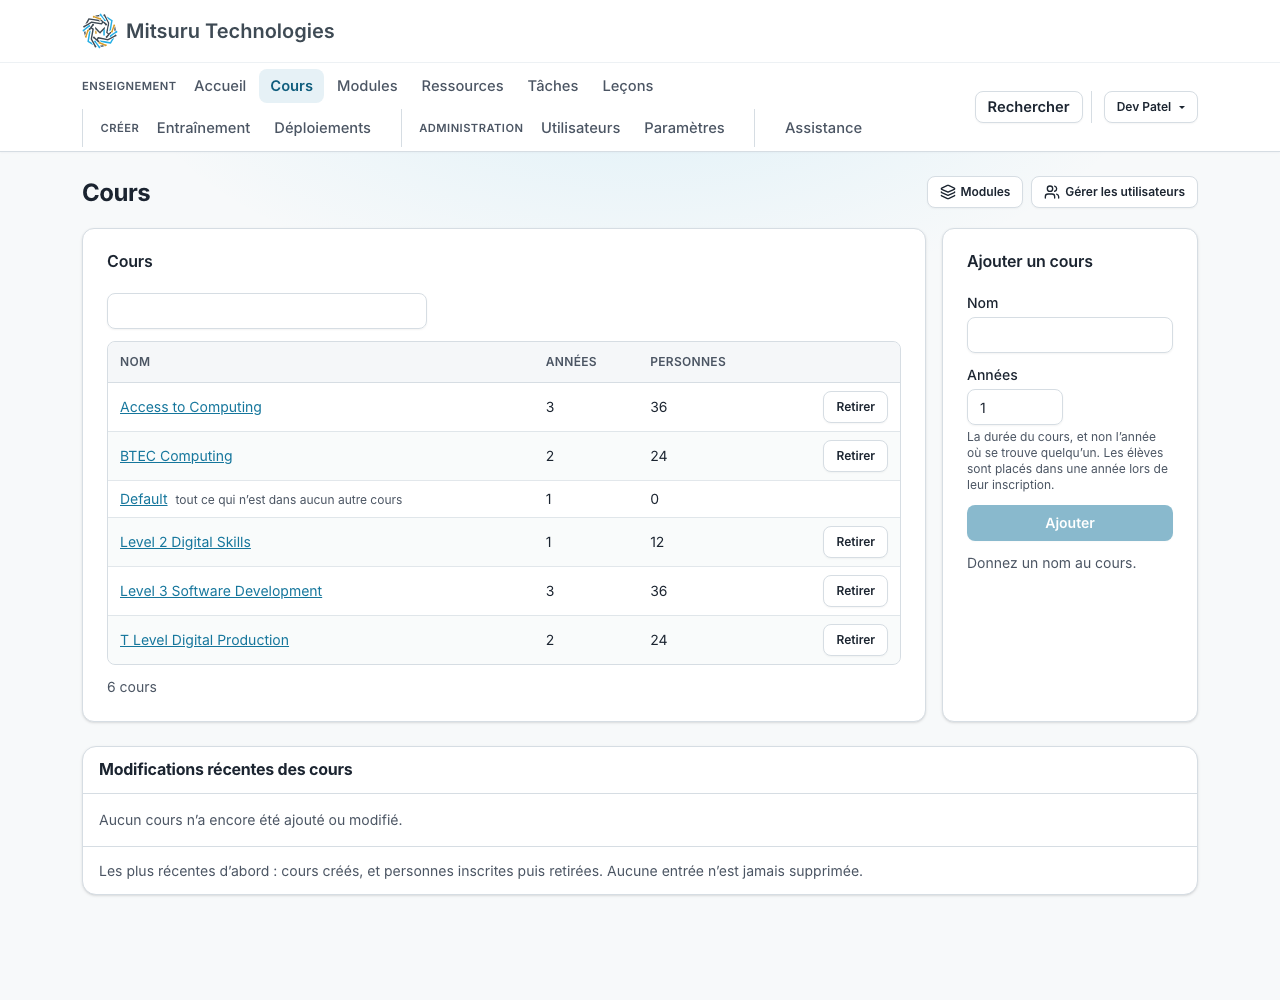This screenshot has width=1280, height=1000.
Task: Focus the course filter search field
Action: click(267, 311)
